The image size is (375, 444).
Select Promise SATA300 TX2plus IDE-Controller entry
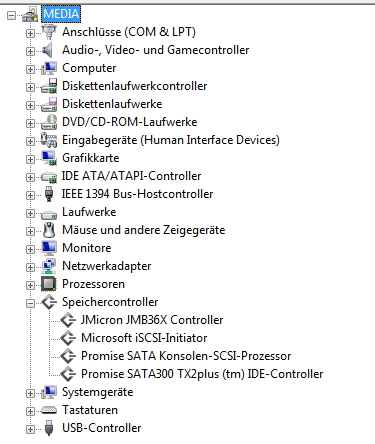pyautogui.click(x=202, y=374)
